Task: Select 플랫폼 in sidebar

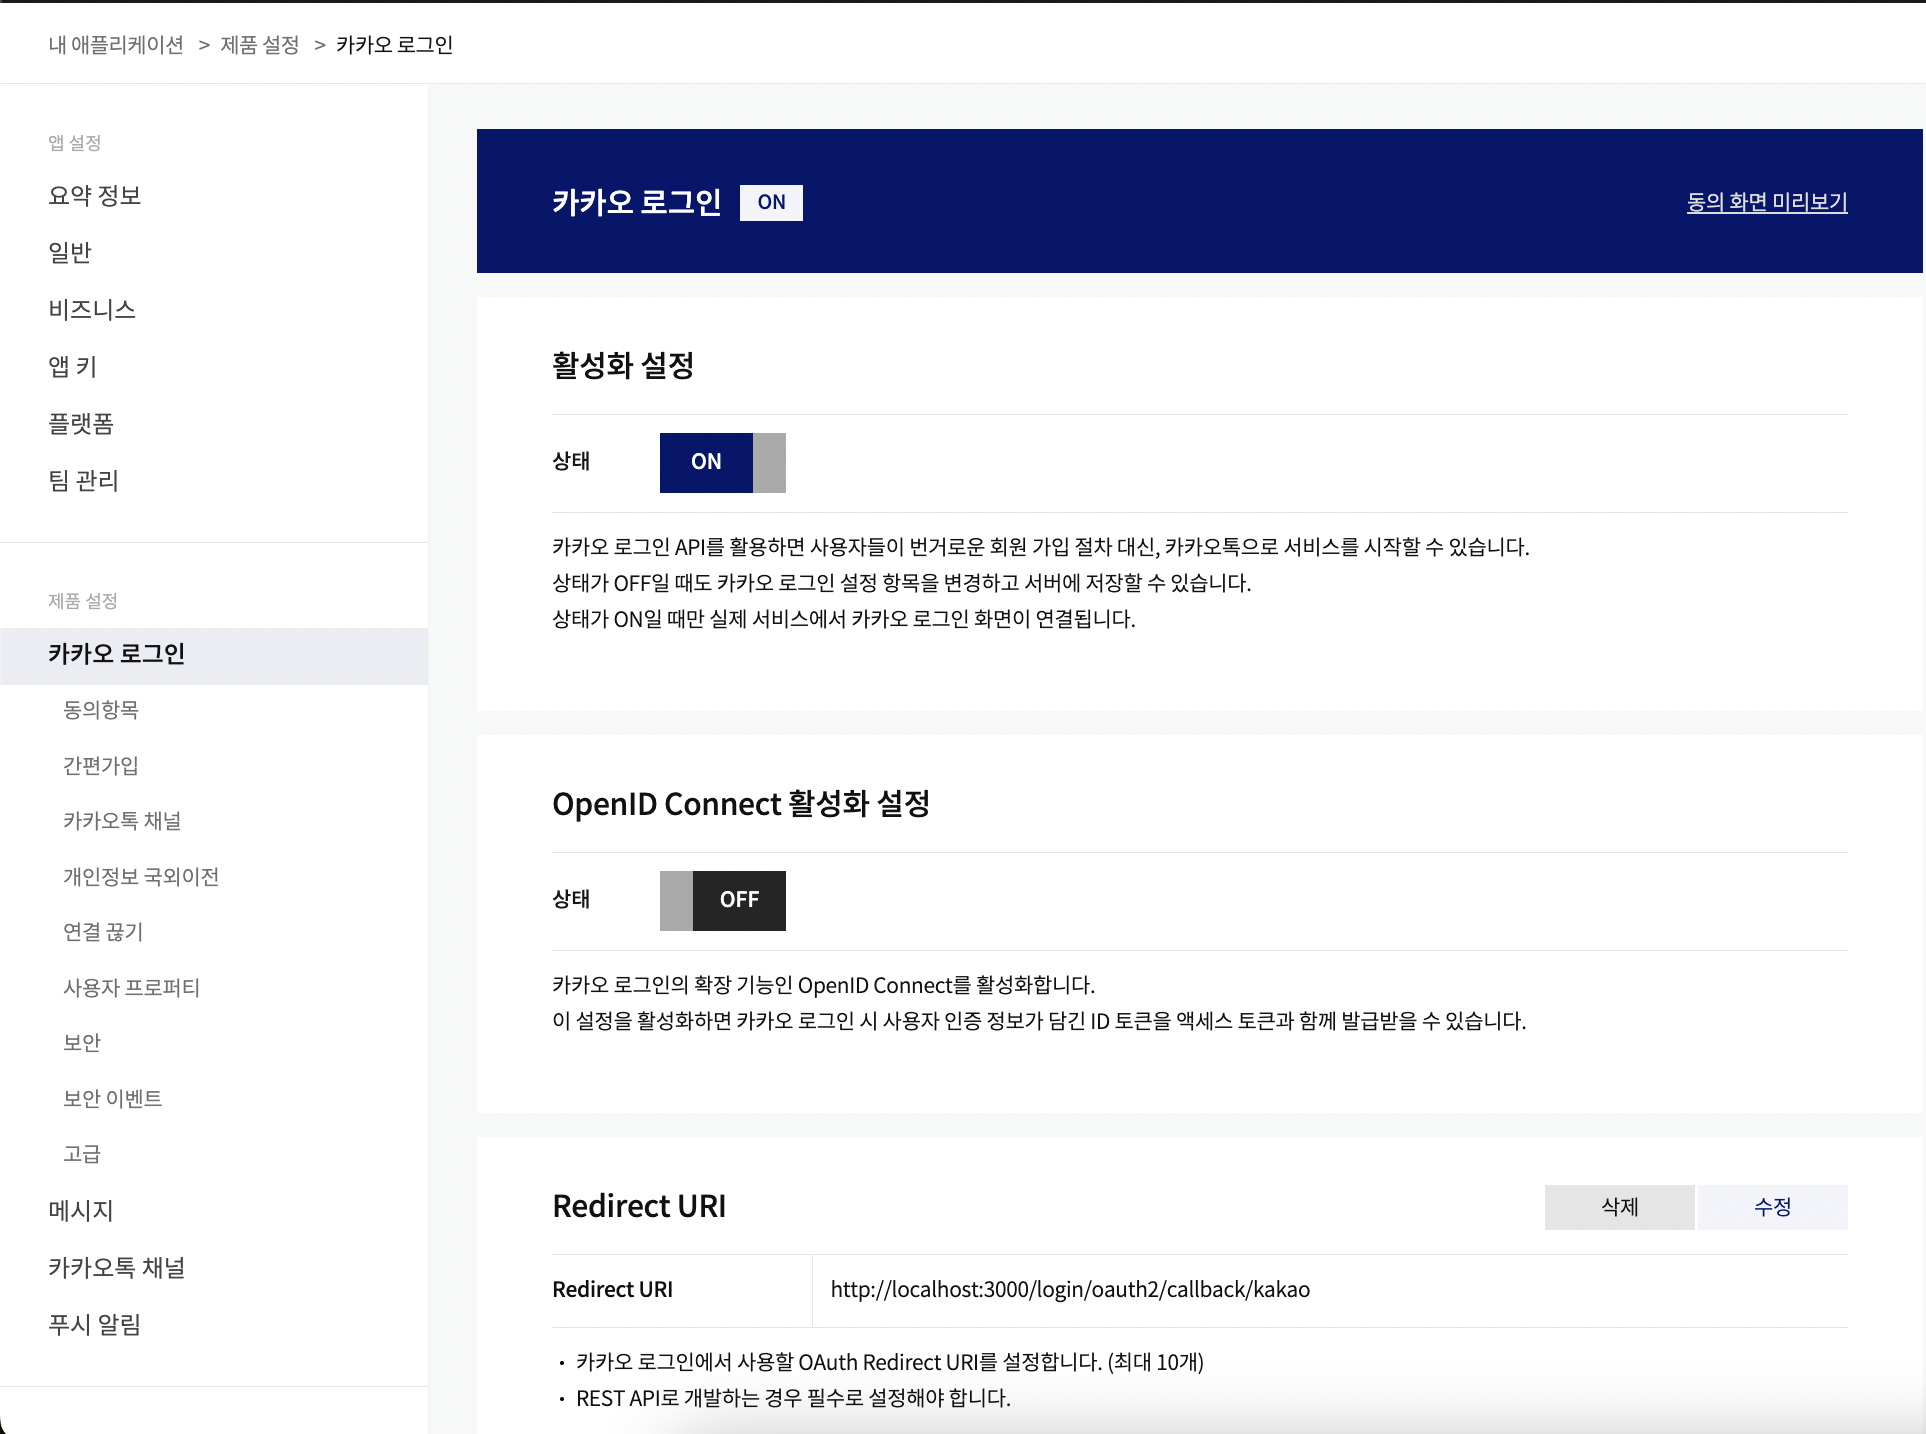Action: click(x=81, y=423)
